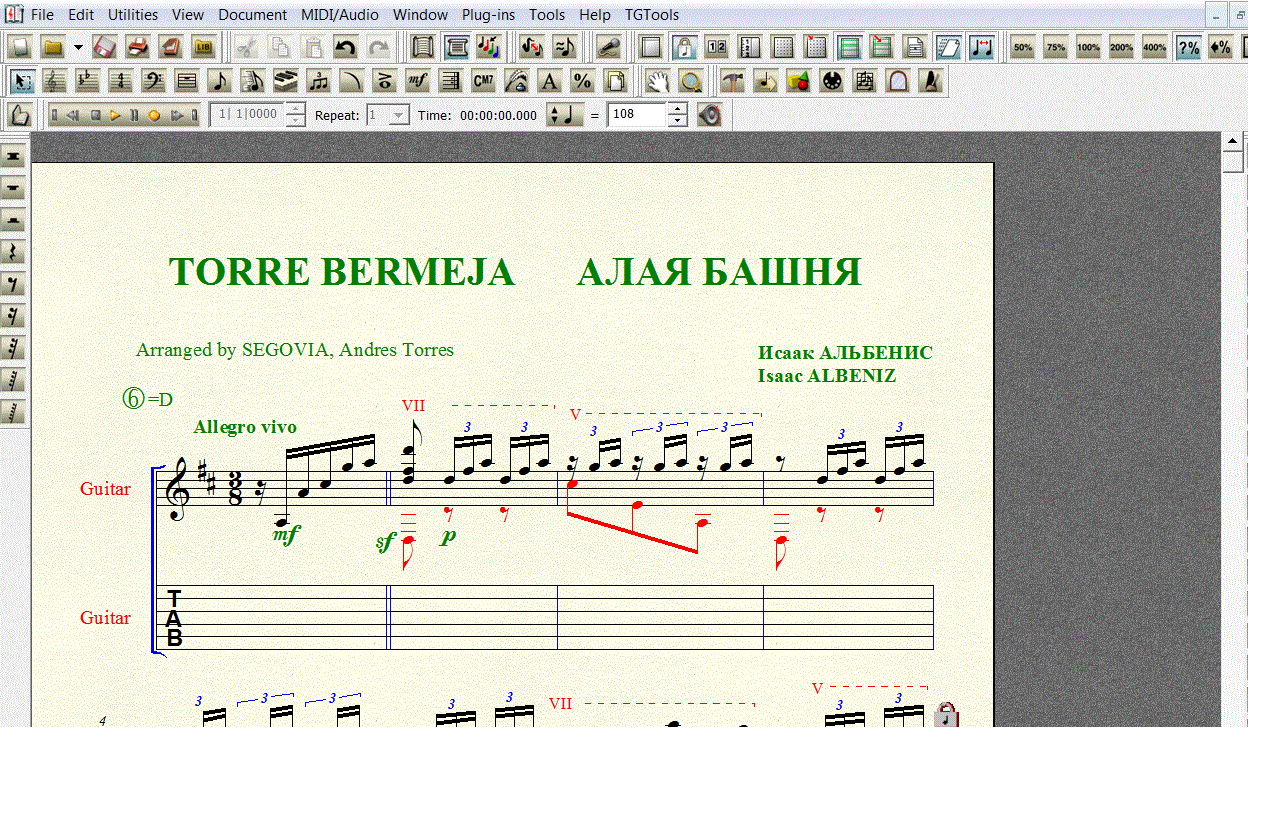Choose the Key Signature tool

tap(89, 81)
